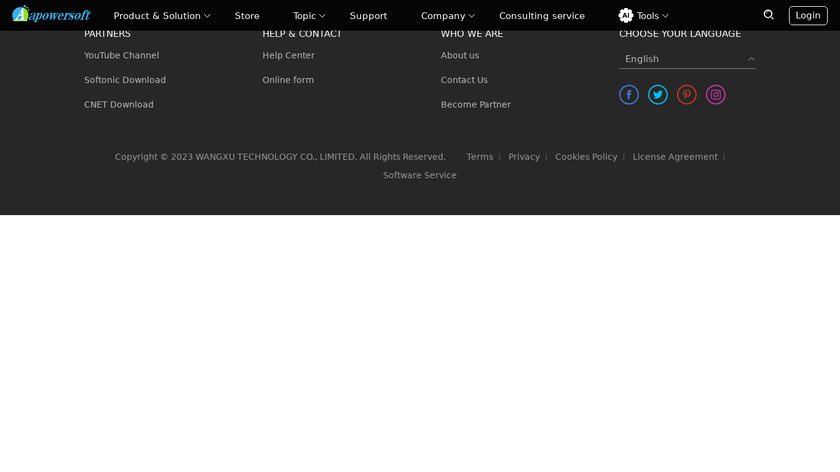Expand the Product & Solution menu
This screenshot has height=472, width=840.
(x=161, y=16)
